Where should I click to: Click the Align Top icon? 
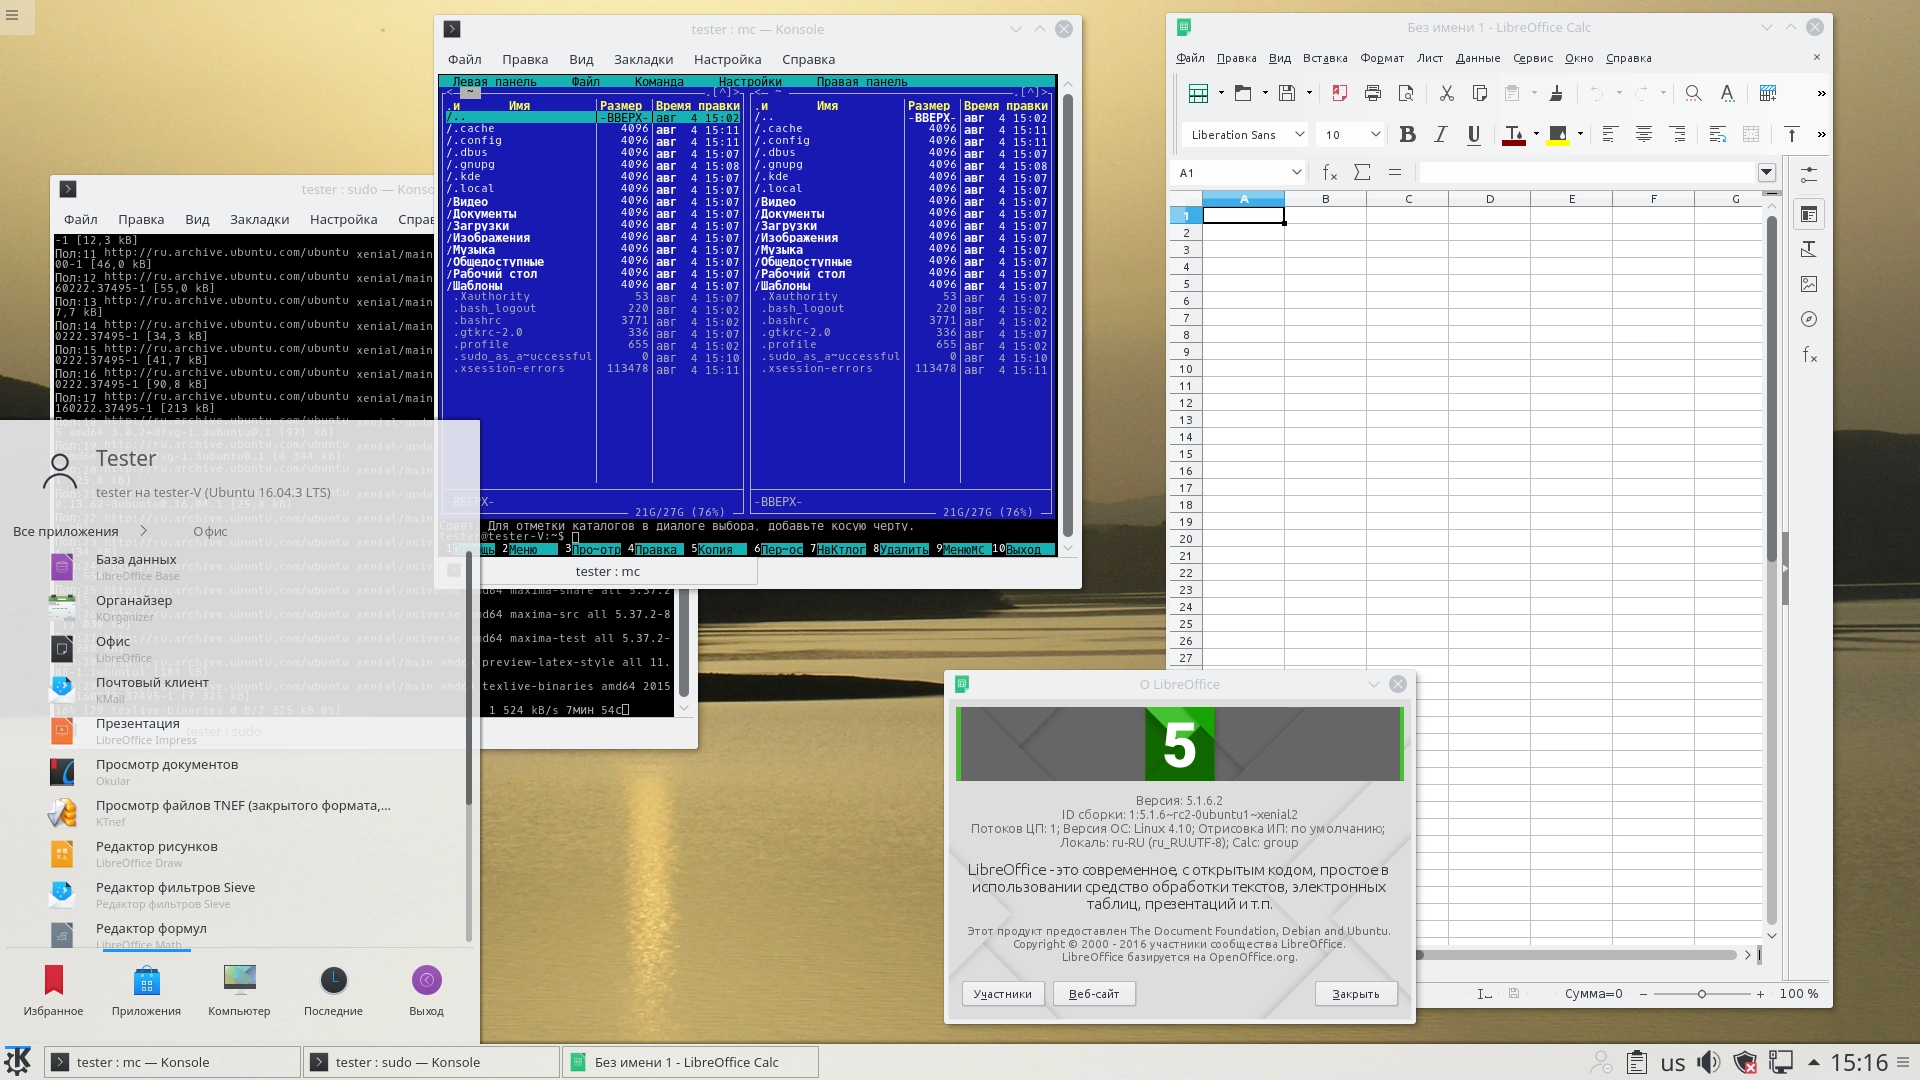pyautogui.click(x=1791, y=134)
